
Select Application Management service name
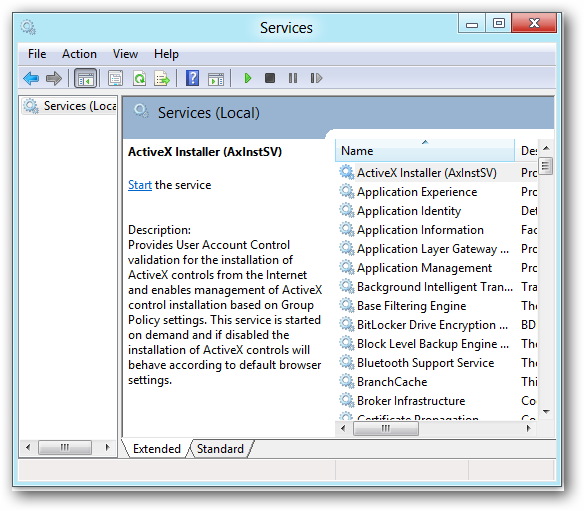coord(425,268)
